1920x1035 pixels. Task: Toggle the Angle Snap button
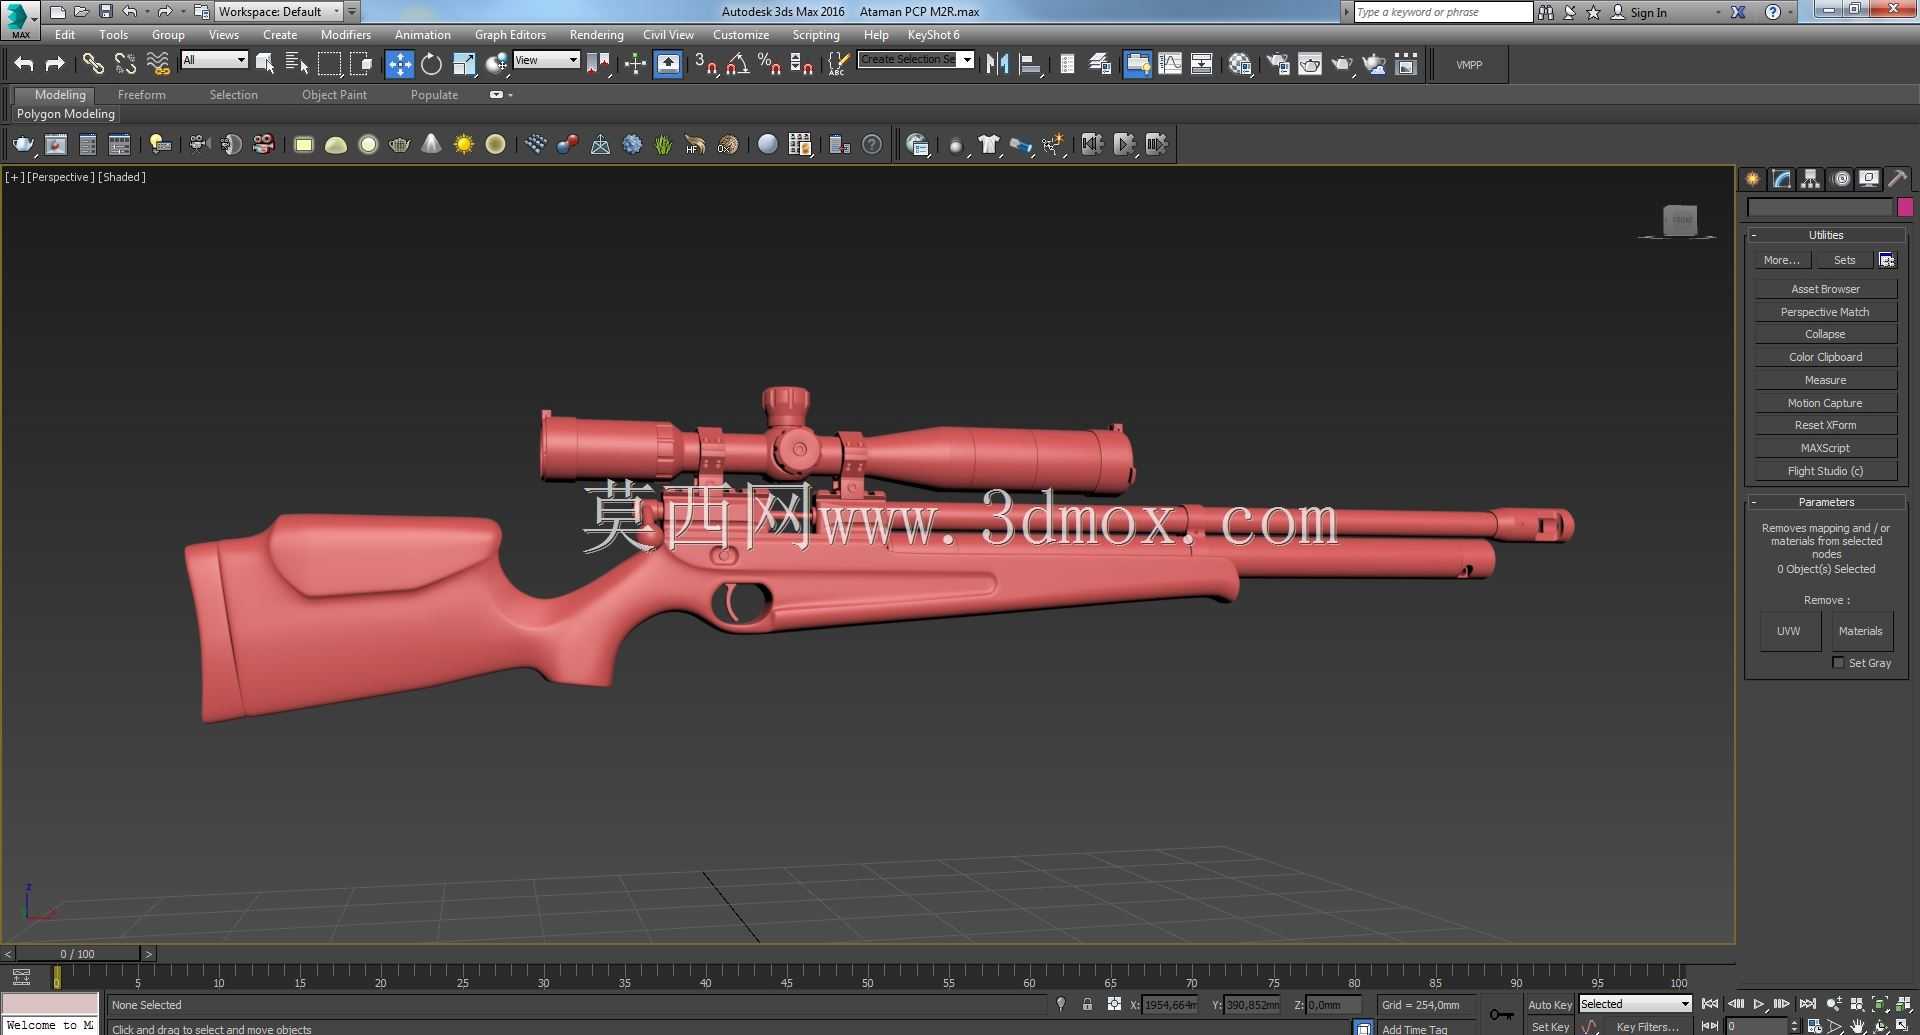pyautogui.click(x=737, y=64)
